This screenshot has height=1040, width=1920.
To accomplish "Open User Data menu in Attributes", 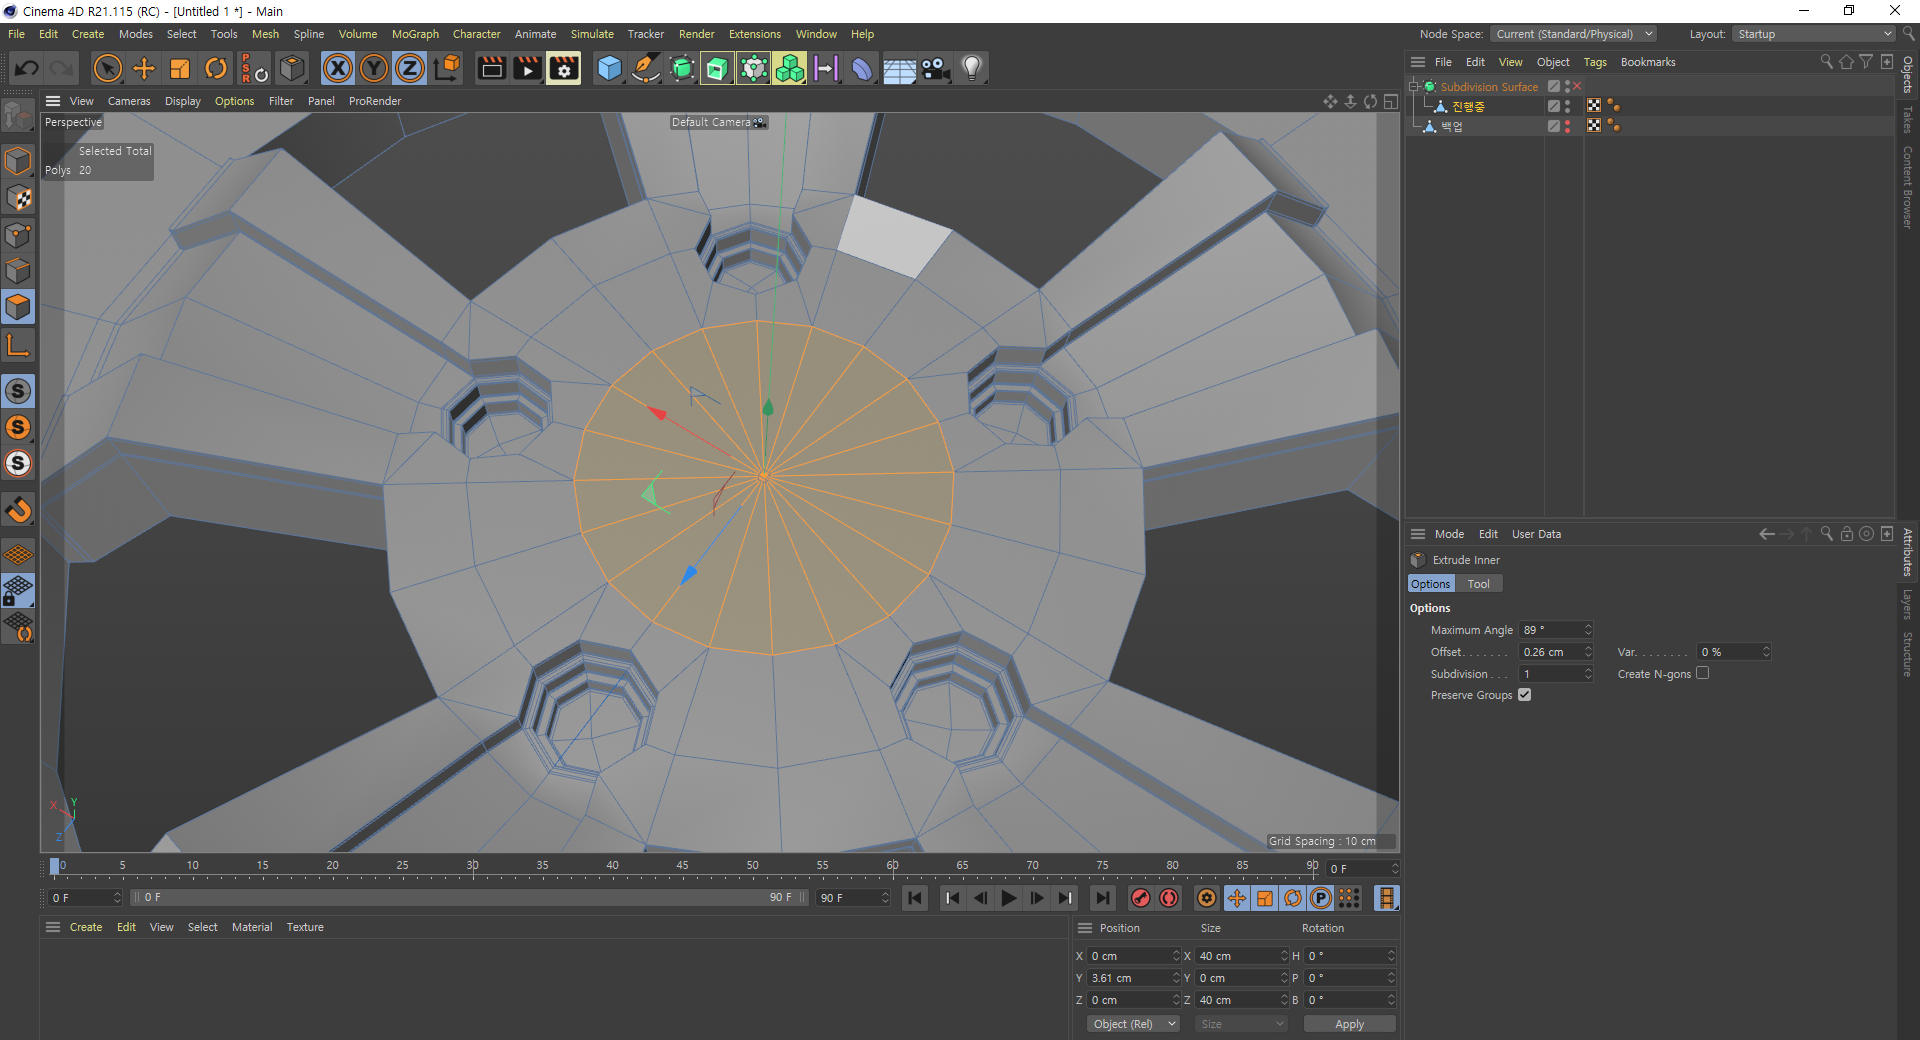I will 1536,534.
